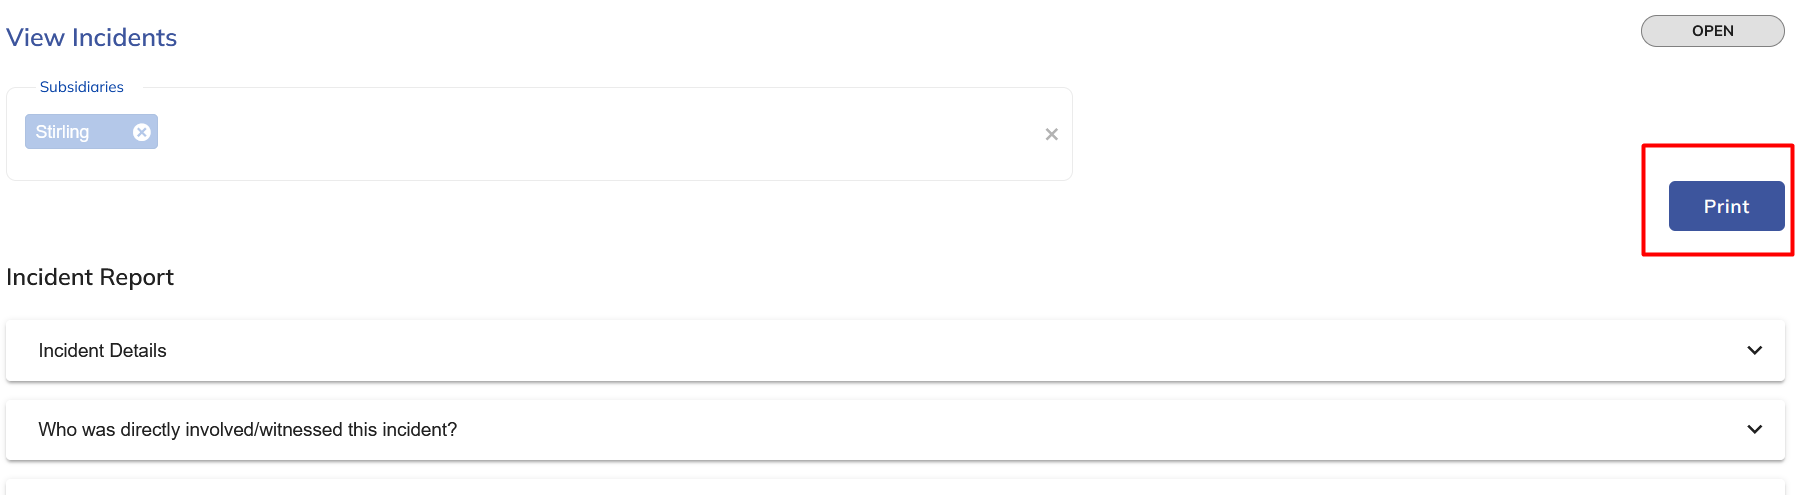Viewport: 1811px width, 495px height.
Task: Print the incident report
Action: [1726, 206]
